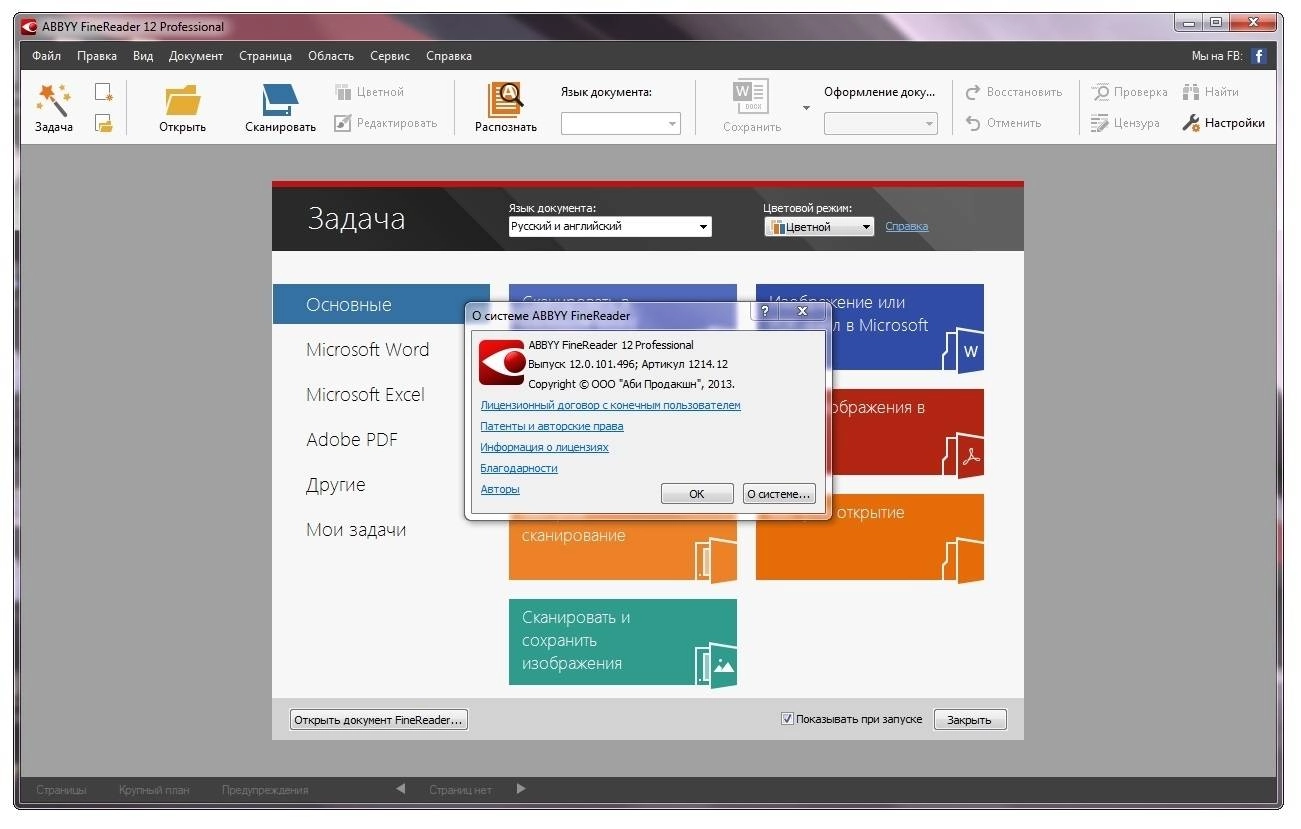Viewport: 1301px width, 829px height.
Task: Select the Adobe PDF task category
Action: pyautogui.click(x=352, y=439)
